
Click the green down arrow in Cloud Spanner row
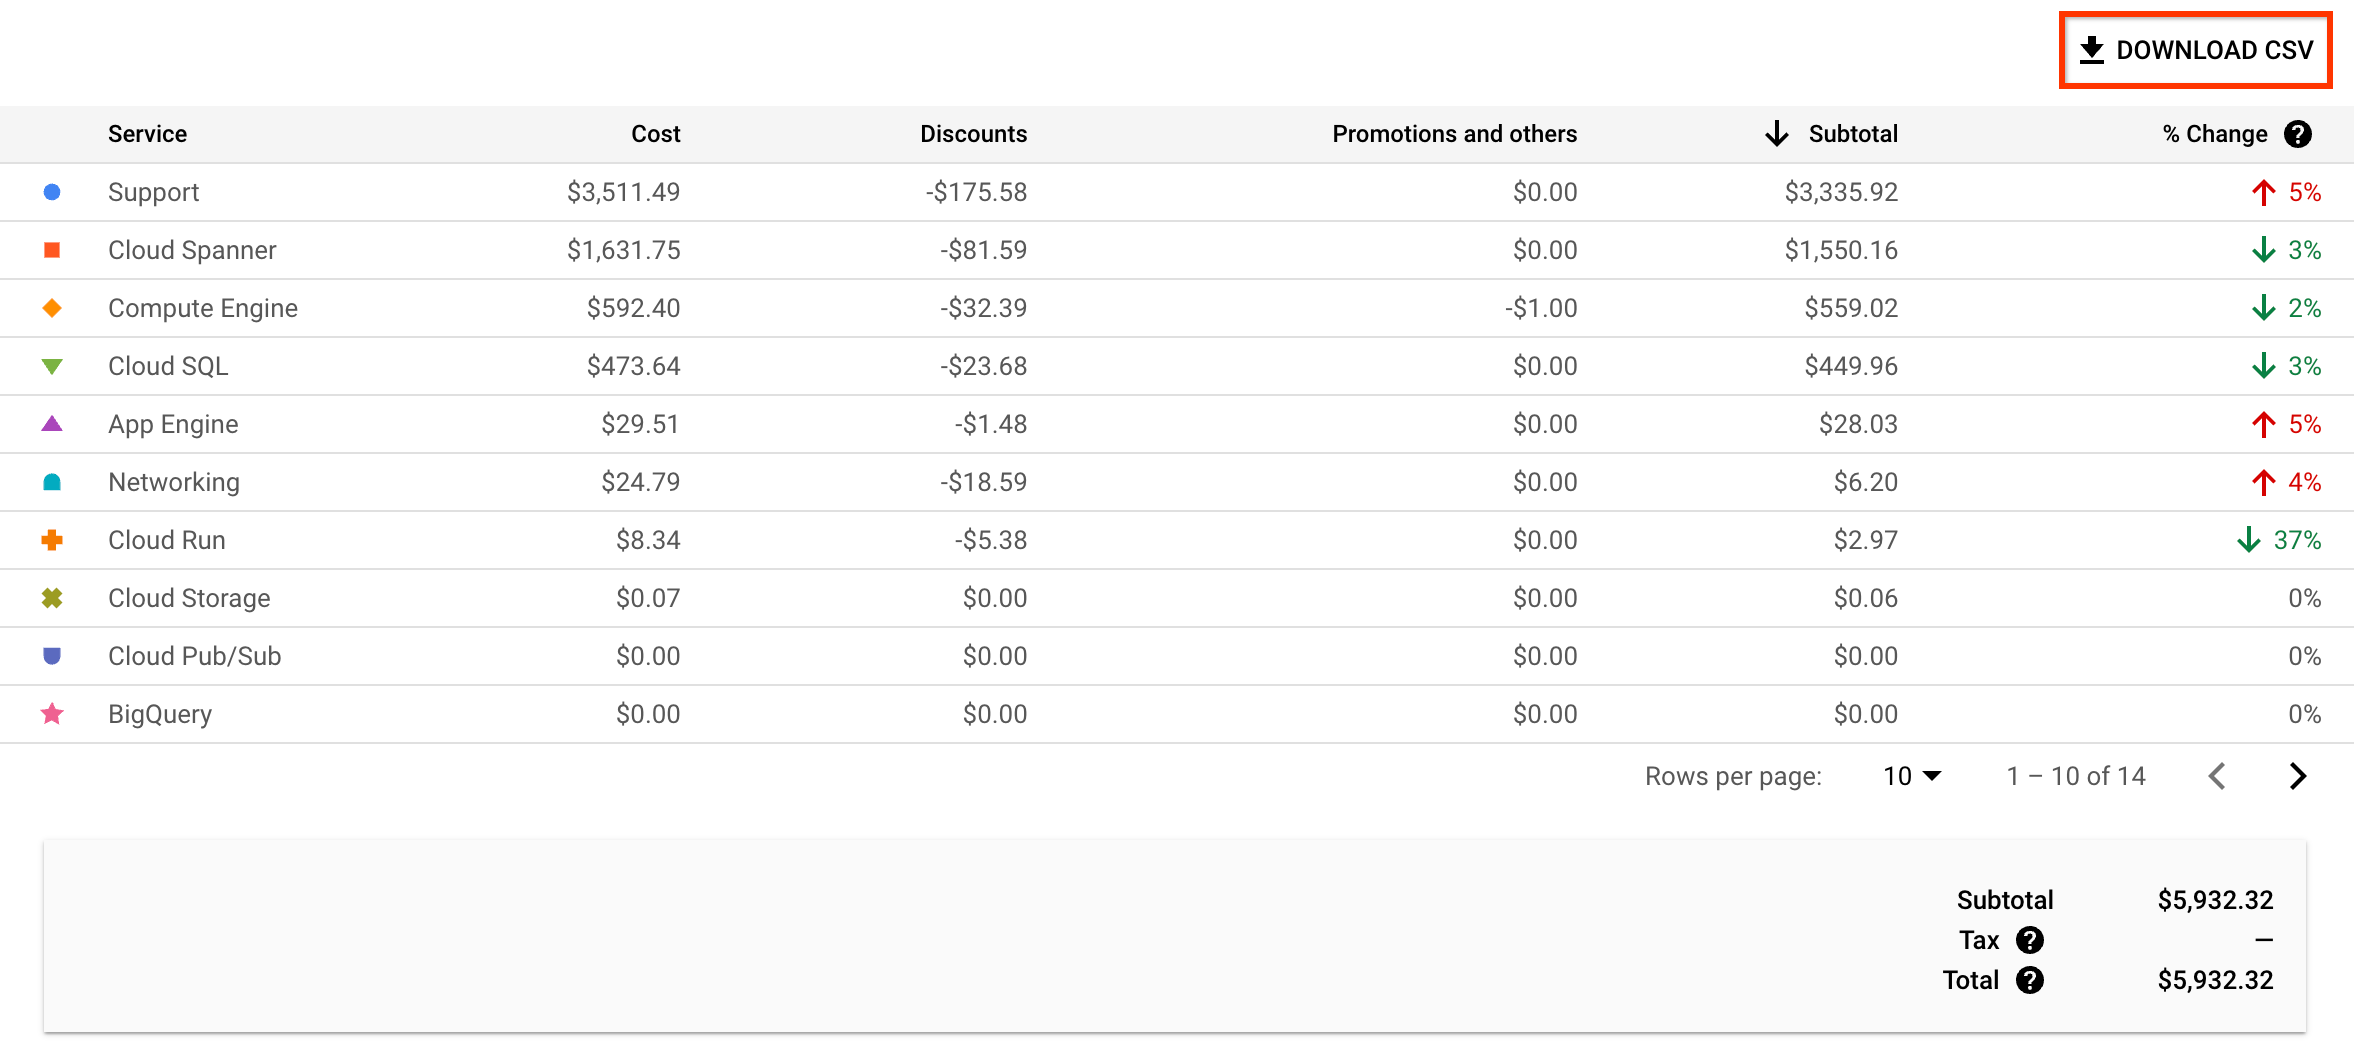pos(2264,250)
